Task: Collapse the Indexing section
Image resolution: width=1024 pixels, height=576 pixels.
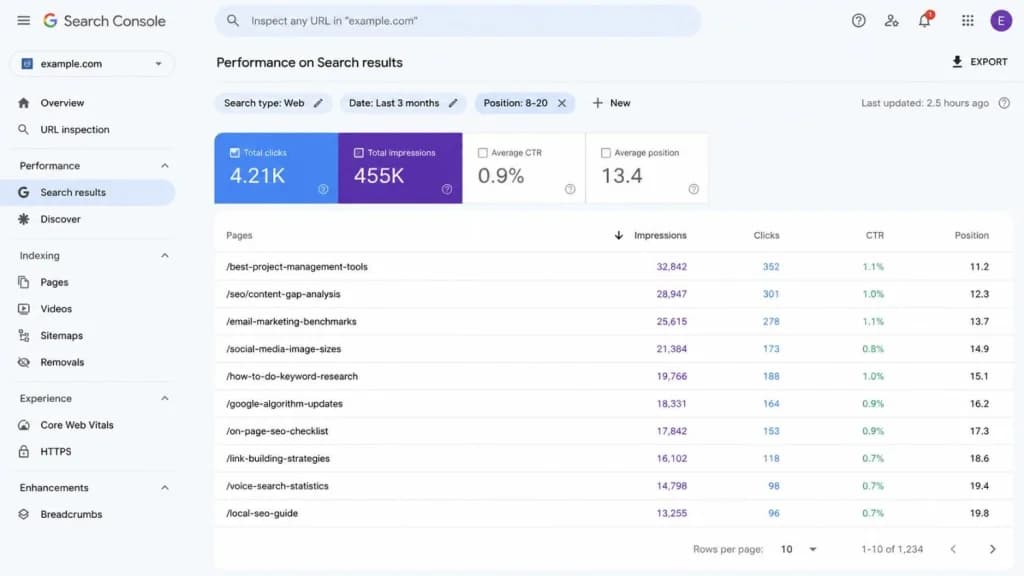Action: coord(165,256)
